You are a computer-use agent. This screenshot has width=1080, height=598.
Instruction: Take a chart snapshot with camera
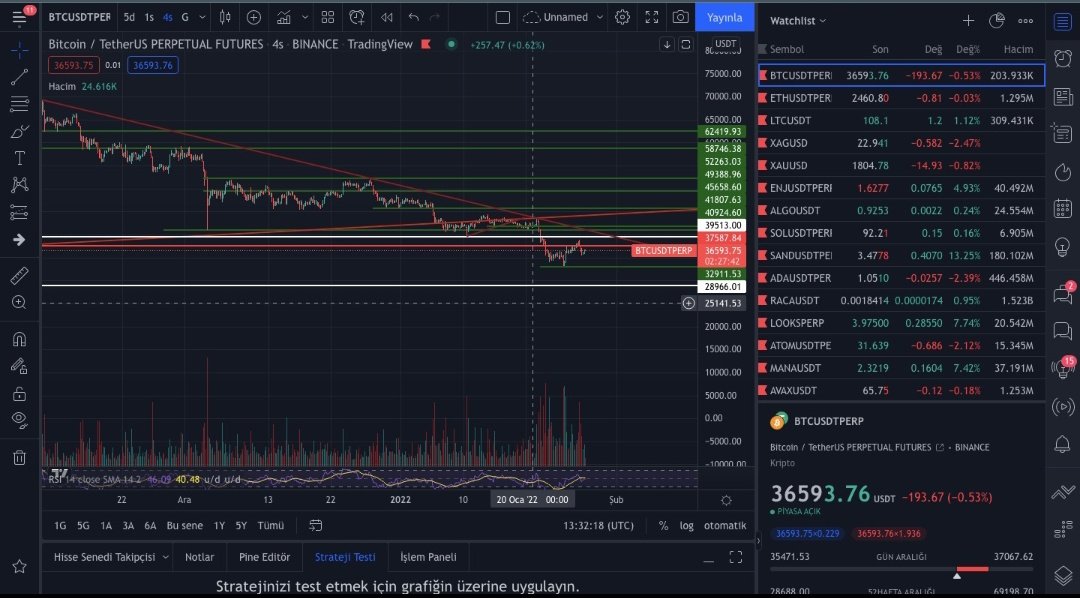click(681, 17)
